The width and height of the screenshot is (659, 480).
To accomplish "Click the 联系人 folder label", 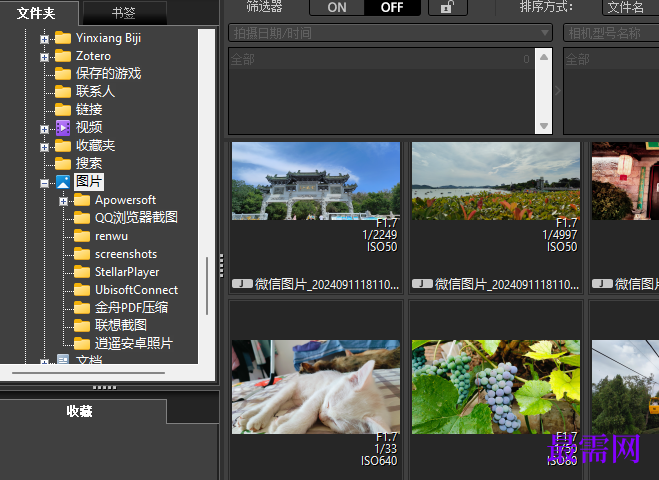I will (x=95, y=92).
